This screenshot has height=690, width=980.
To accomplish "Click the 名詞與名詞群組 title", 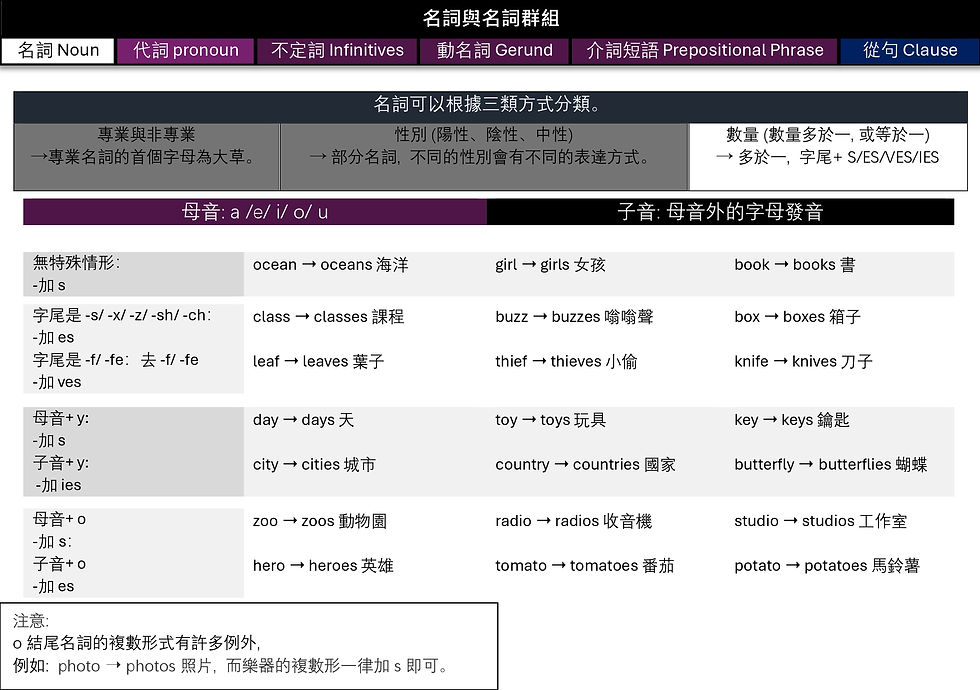I will click(x=491, y=18).
